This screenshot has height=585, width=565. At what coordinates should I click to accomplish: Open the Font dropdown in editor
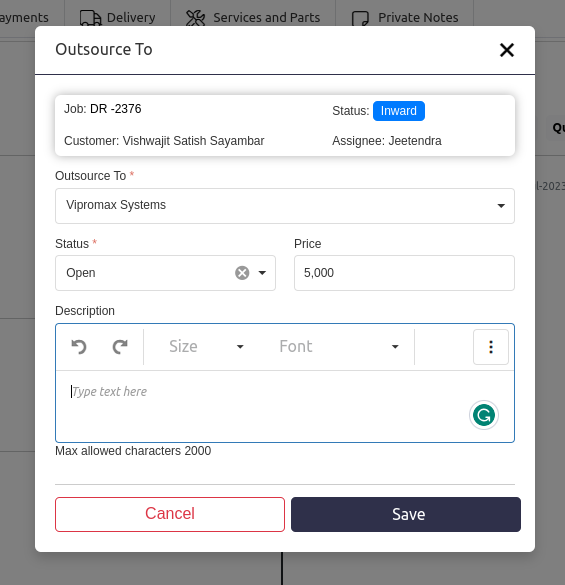point(339,347)
